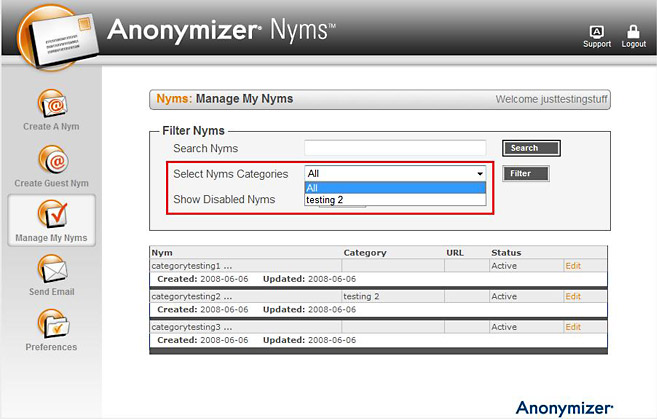657x419 pixels.
Task: Choose 'All' from the category list
Action: [x=394, y=188]
